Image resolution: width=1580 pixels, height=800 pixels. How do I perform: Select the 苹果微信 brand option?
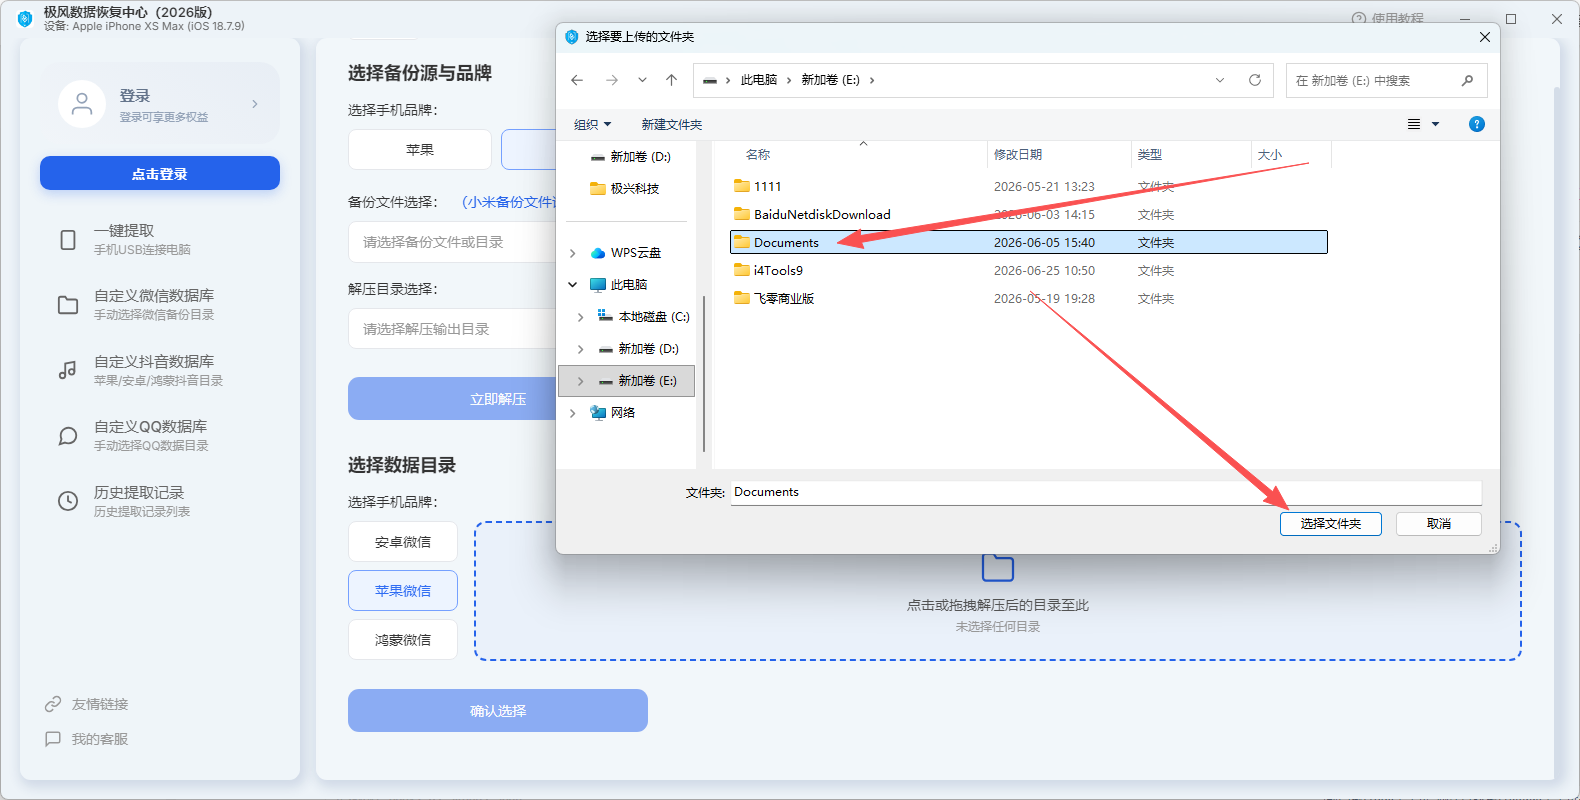pyautogui.click(x=403, y=591)
